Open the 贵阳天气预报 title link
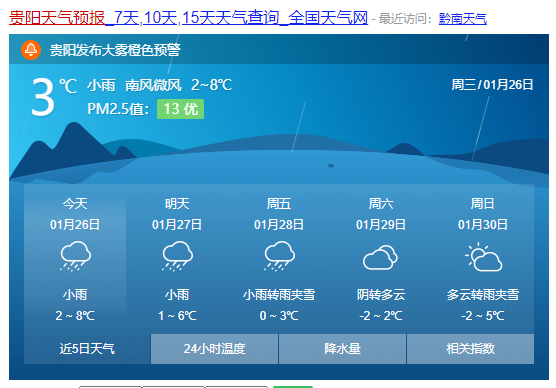Image resolution: width=556 pixels, height=388 pixels. coord(188,18)
